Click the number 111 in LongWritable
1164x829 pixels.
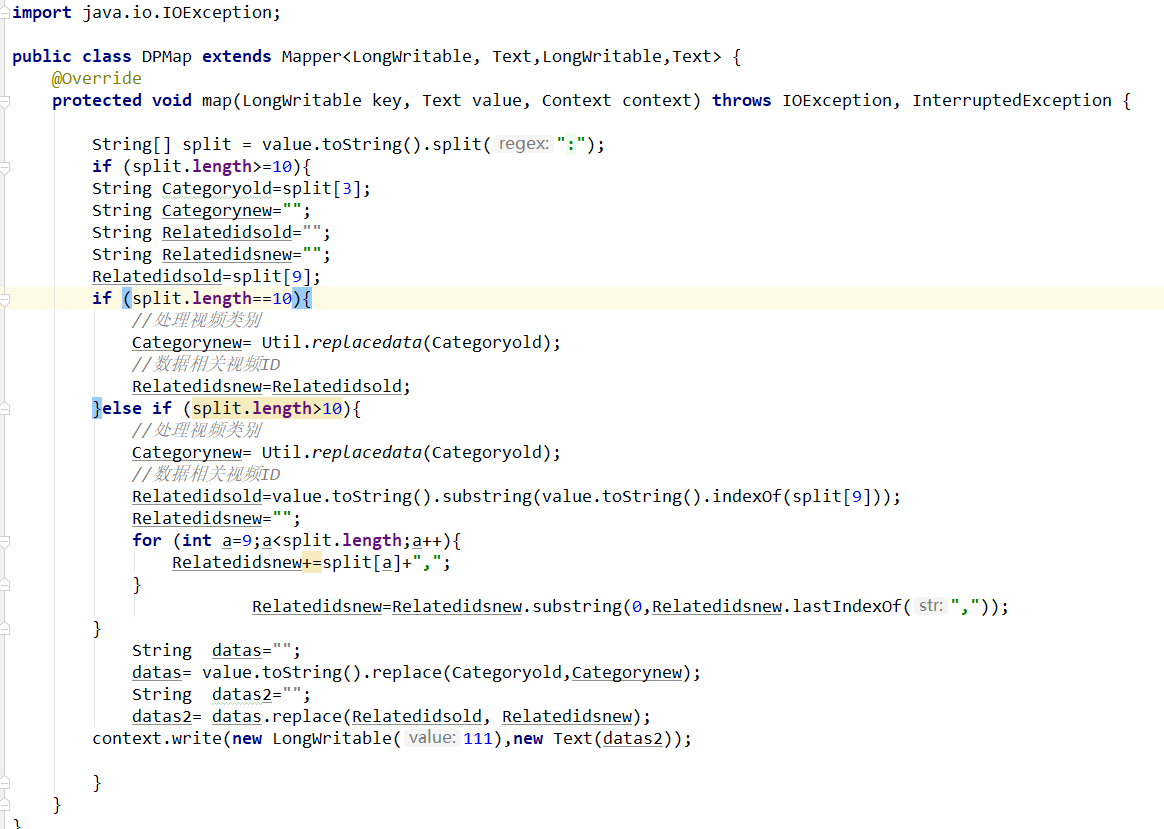[x=477, y=738]
